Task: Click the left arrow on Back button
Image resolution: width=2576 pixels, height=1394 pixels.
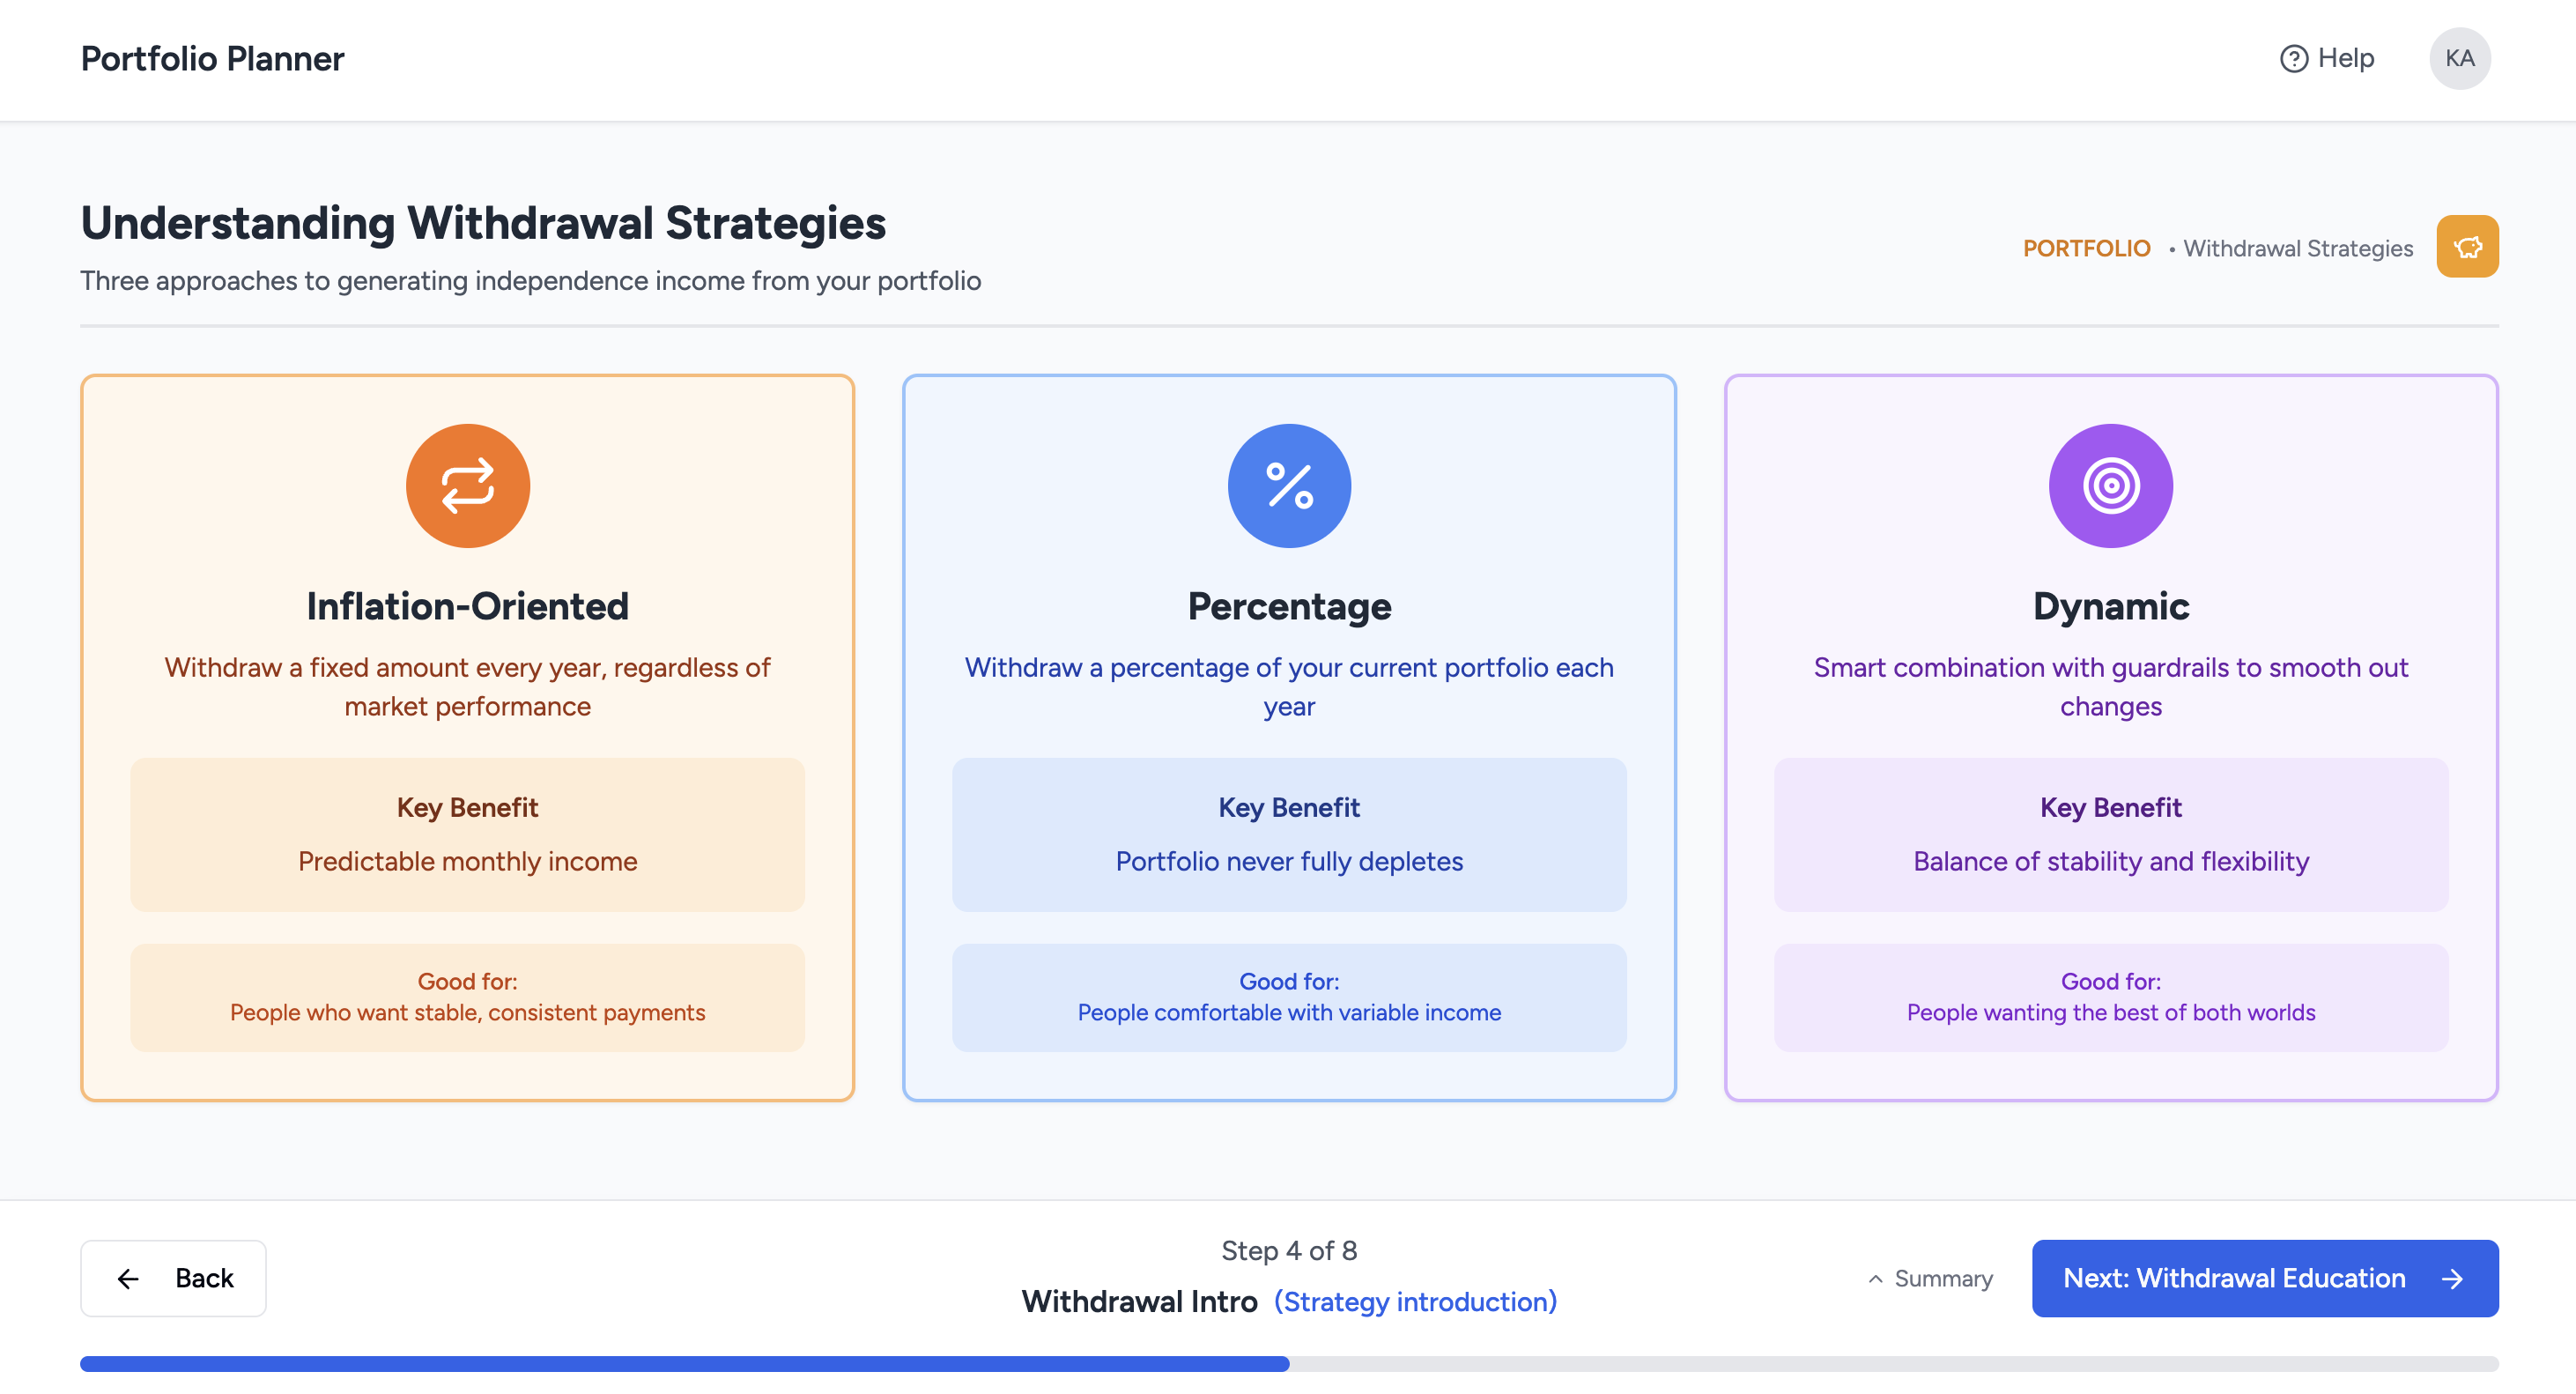Action: click(128, 1278)
